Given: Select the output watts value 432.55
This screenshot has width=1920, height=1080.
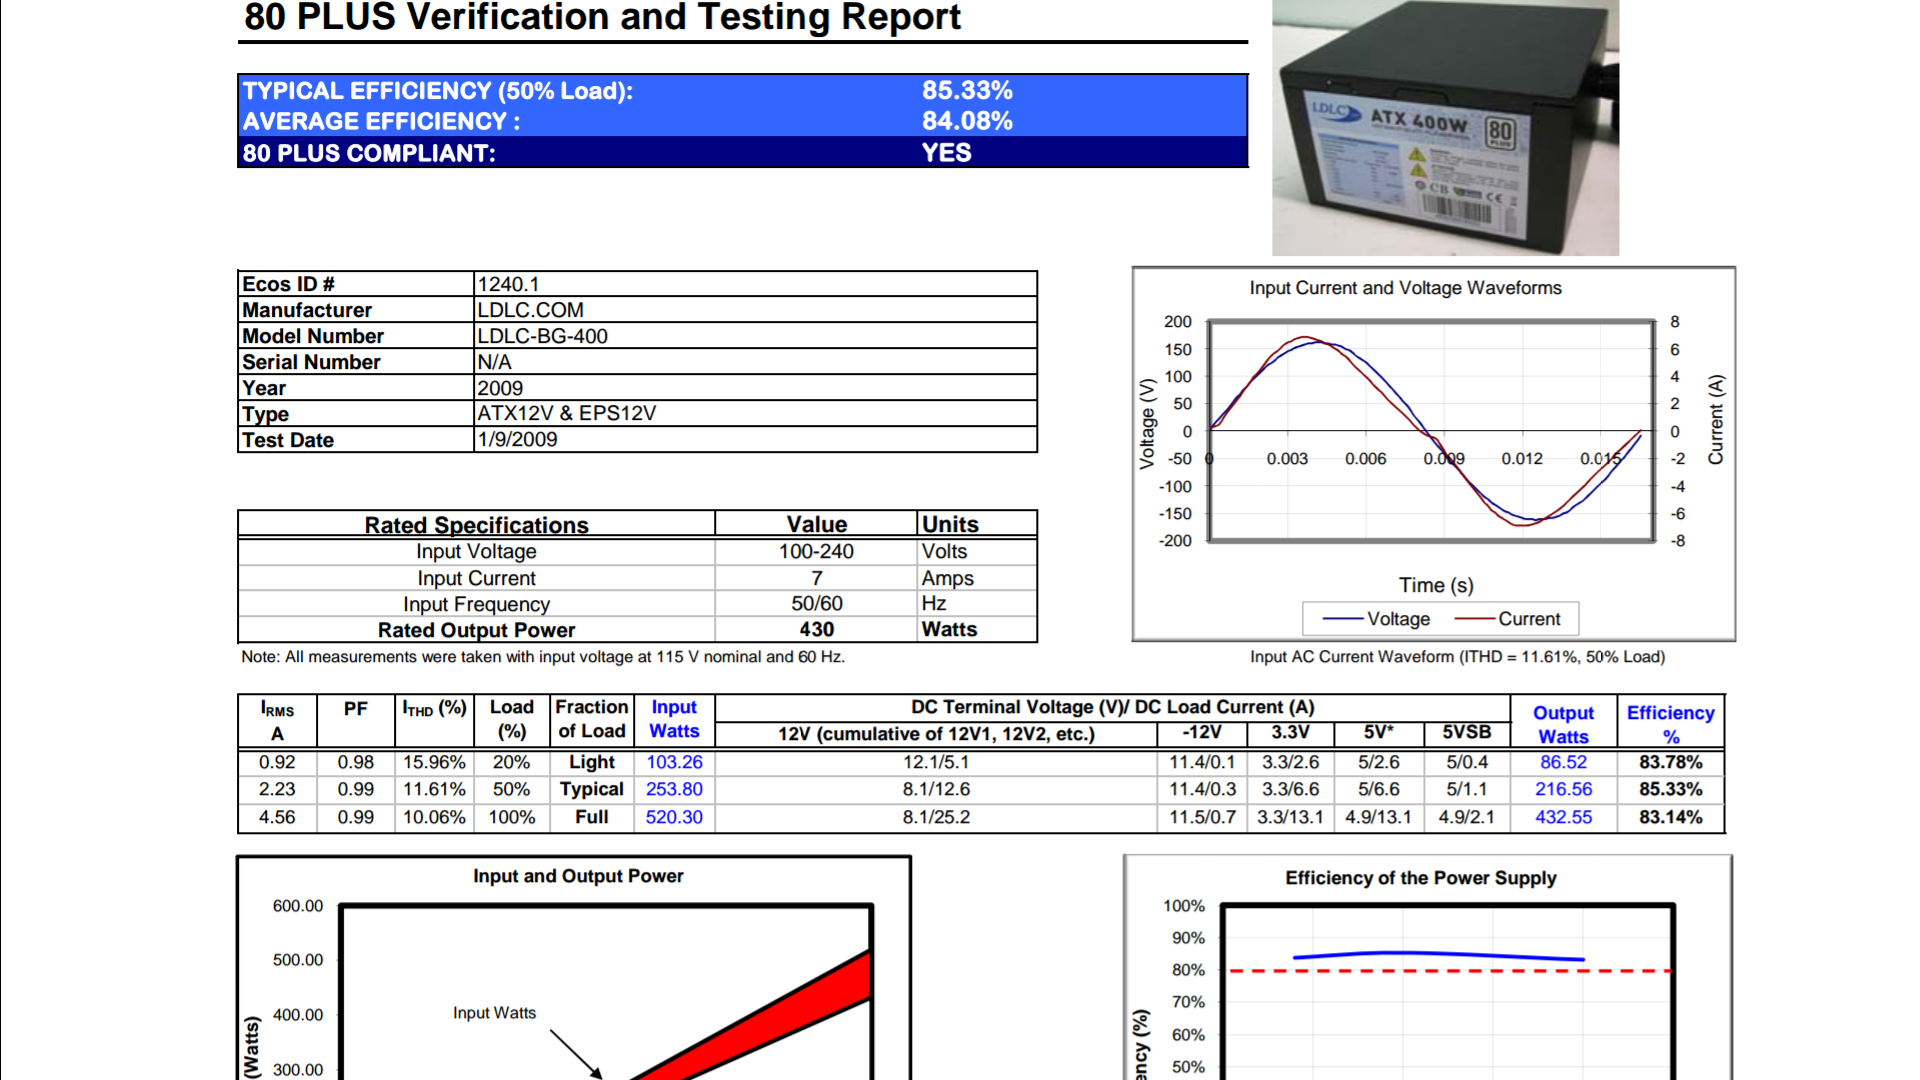Looking at the screenshot, I should tap(1563, 817).
